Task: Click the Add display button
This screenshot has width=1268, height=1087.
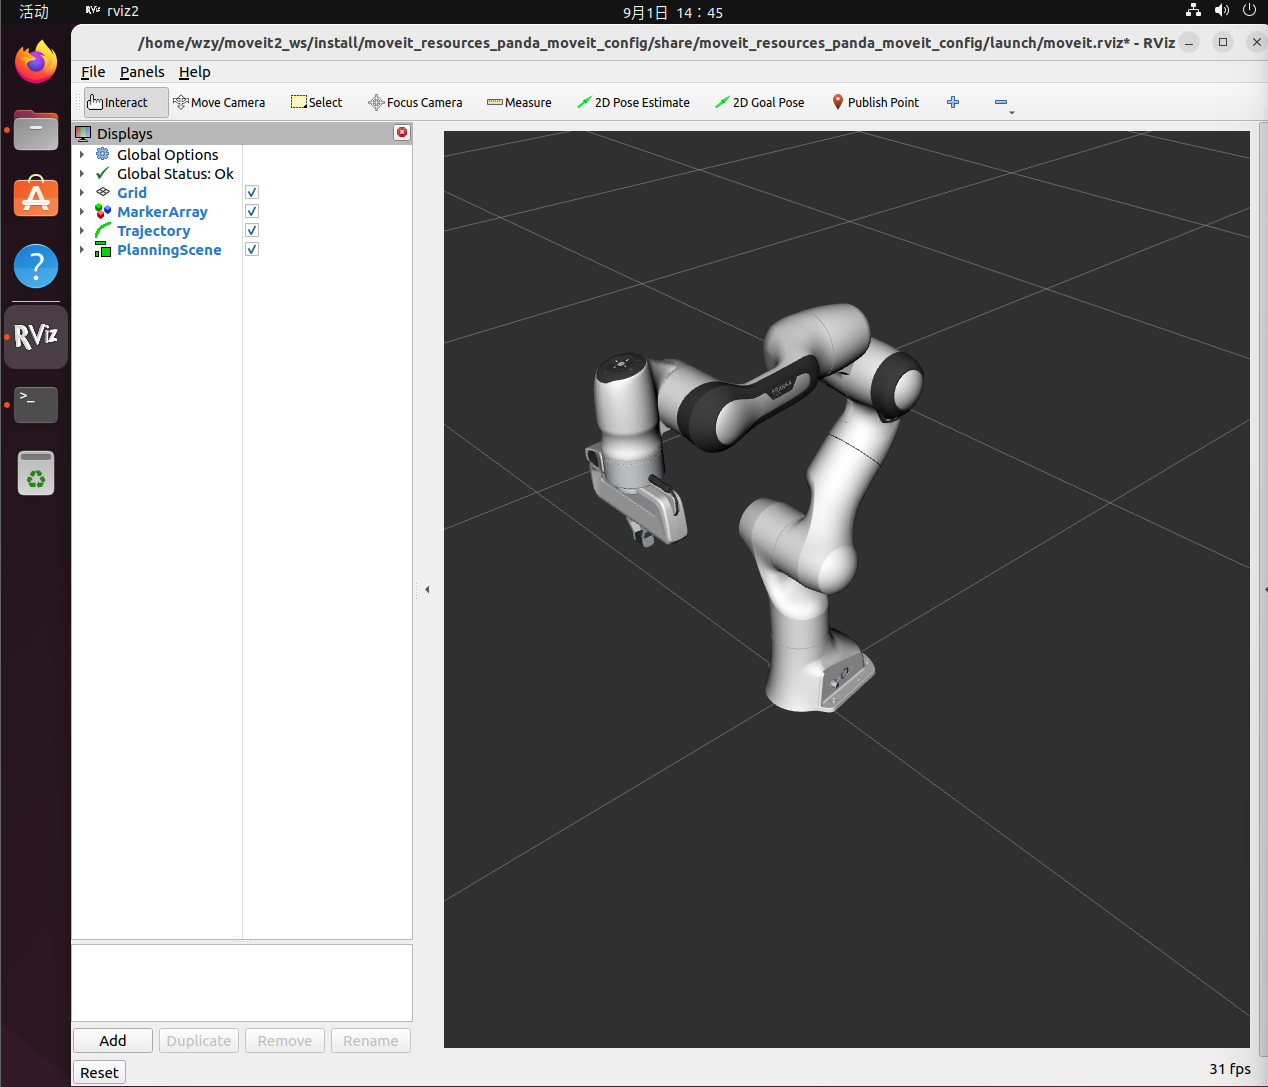Action: coord(113,1041)
